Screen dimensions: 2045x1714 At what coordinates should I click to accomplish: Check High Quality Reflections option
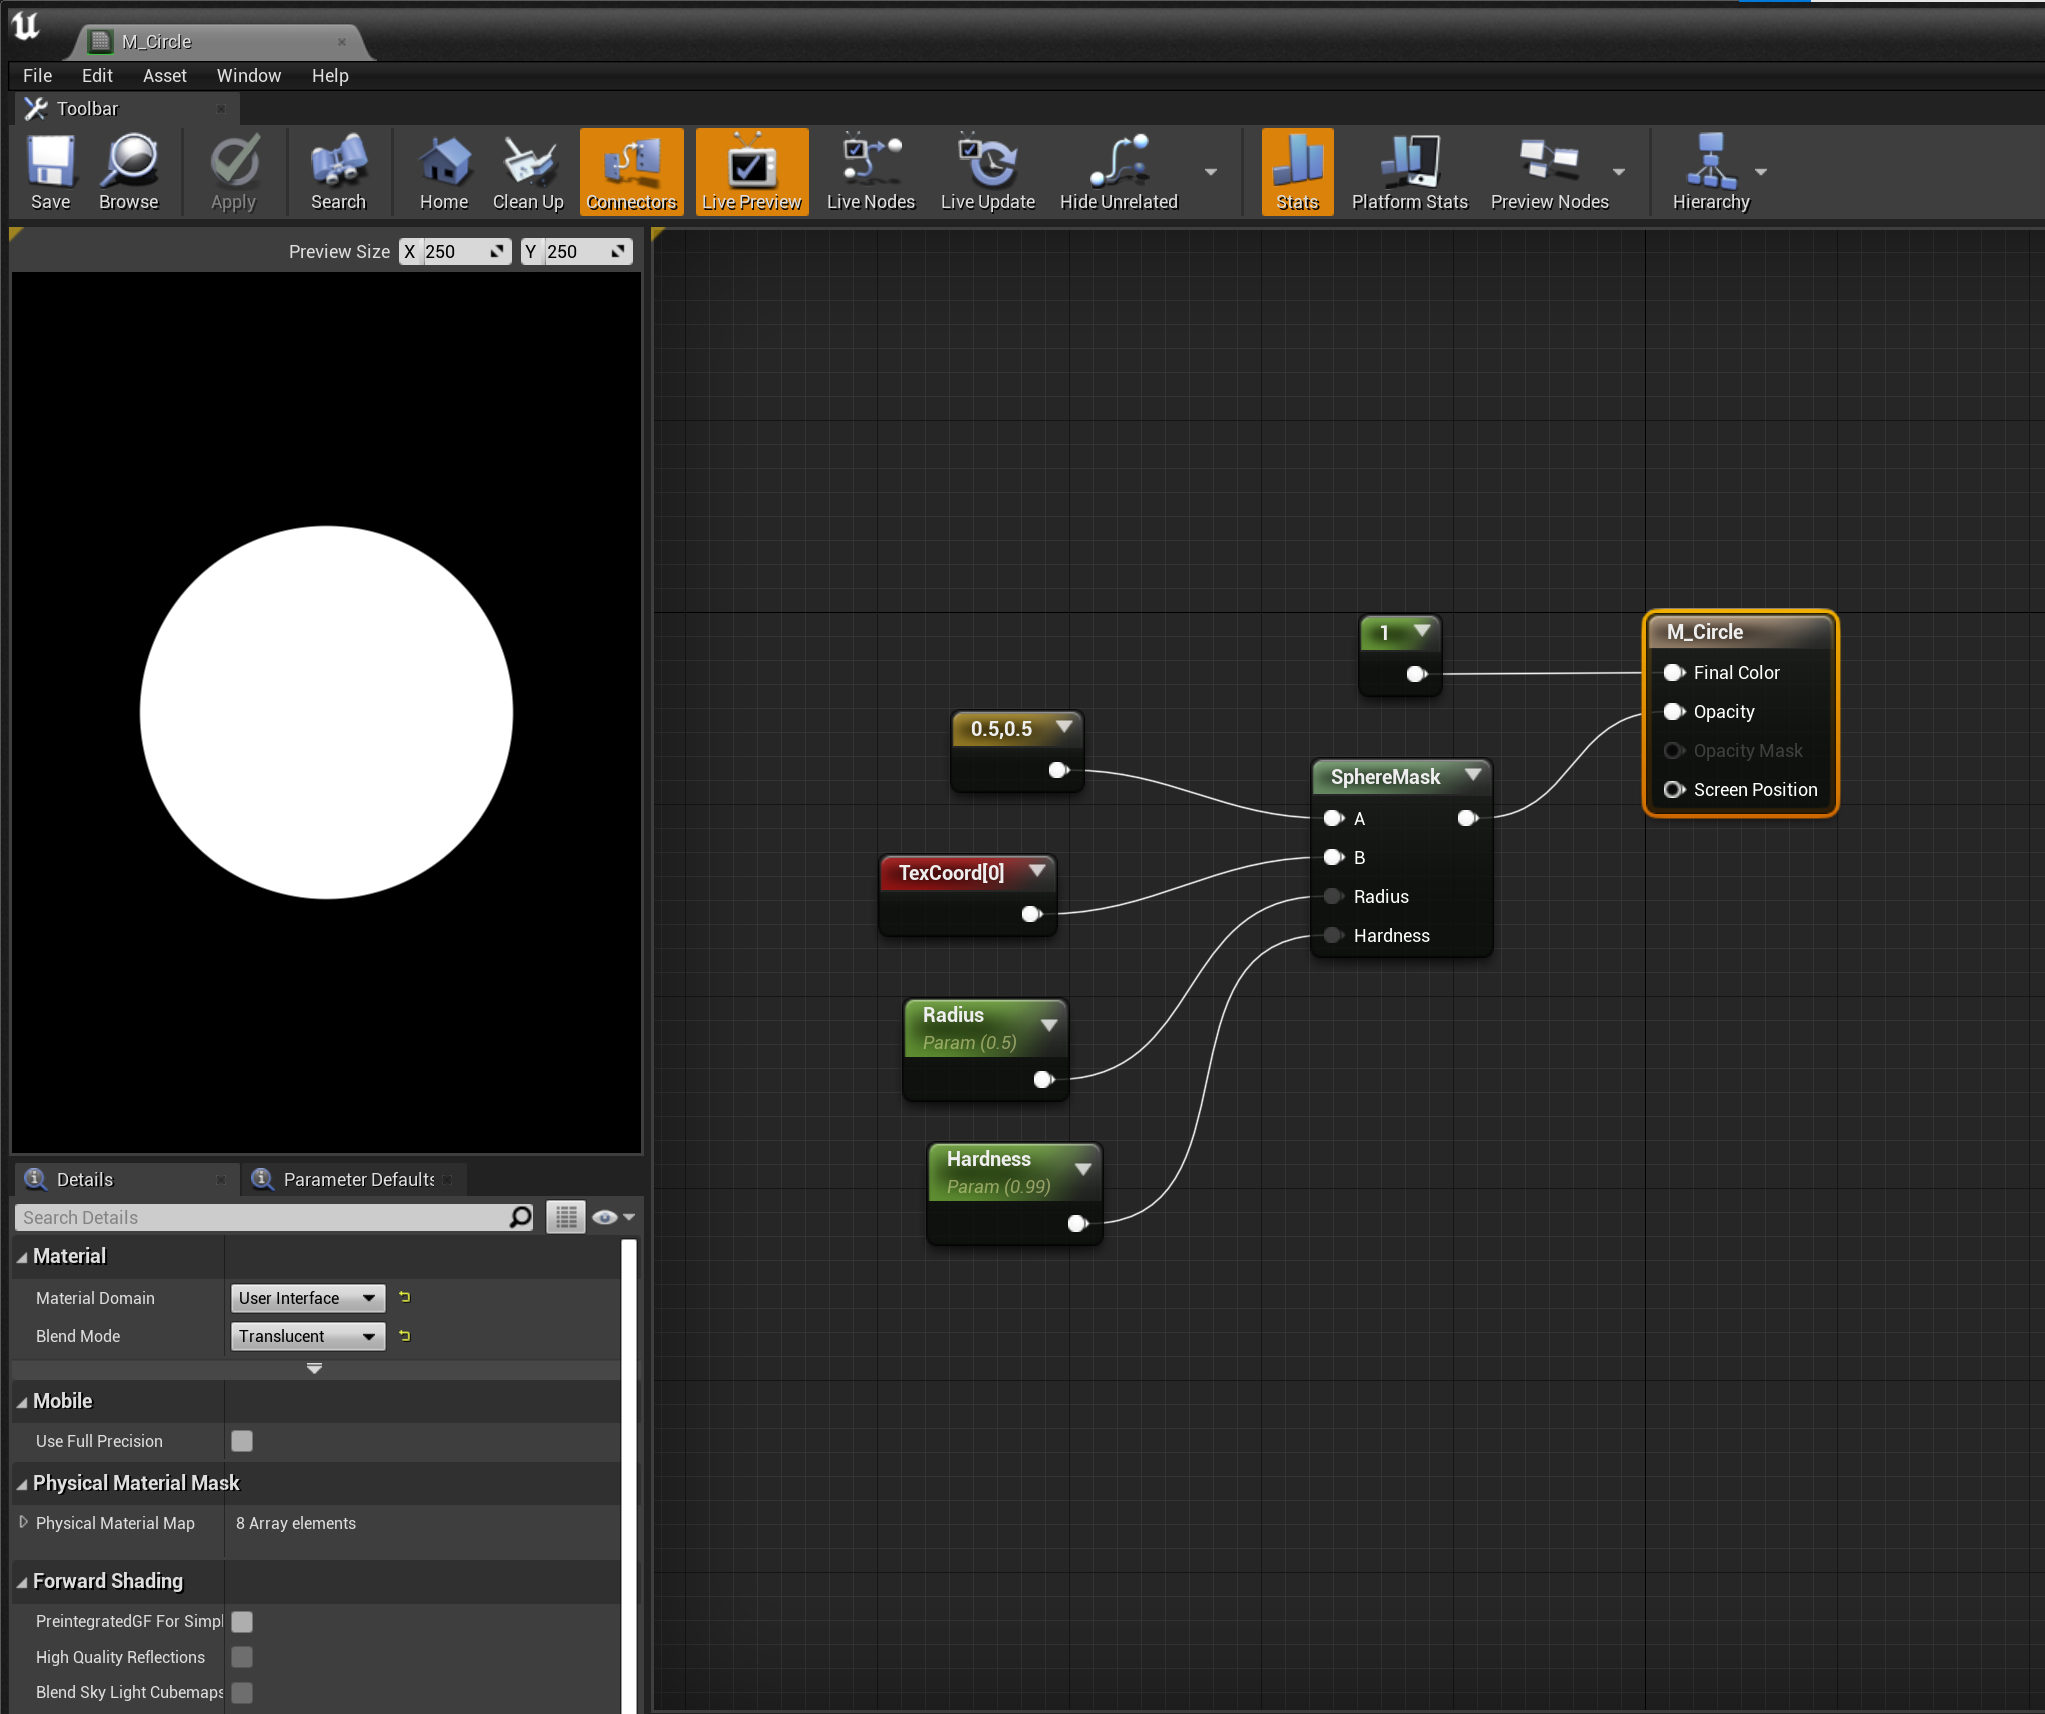[242, 1657]
